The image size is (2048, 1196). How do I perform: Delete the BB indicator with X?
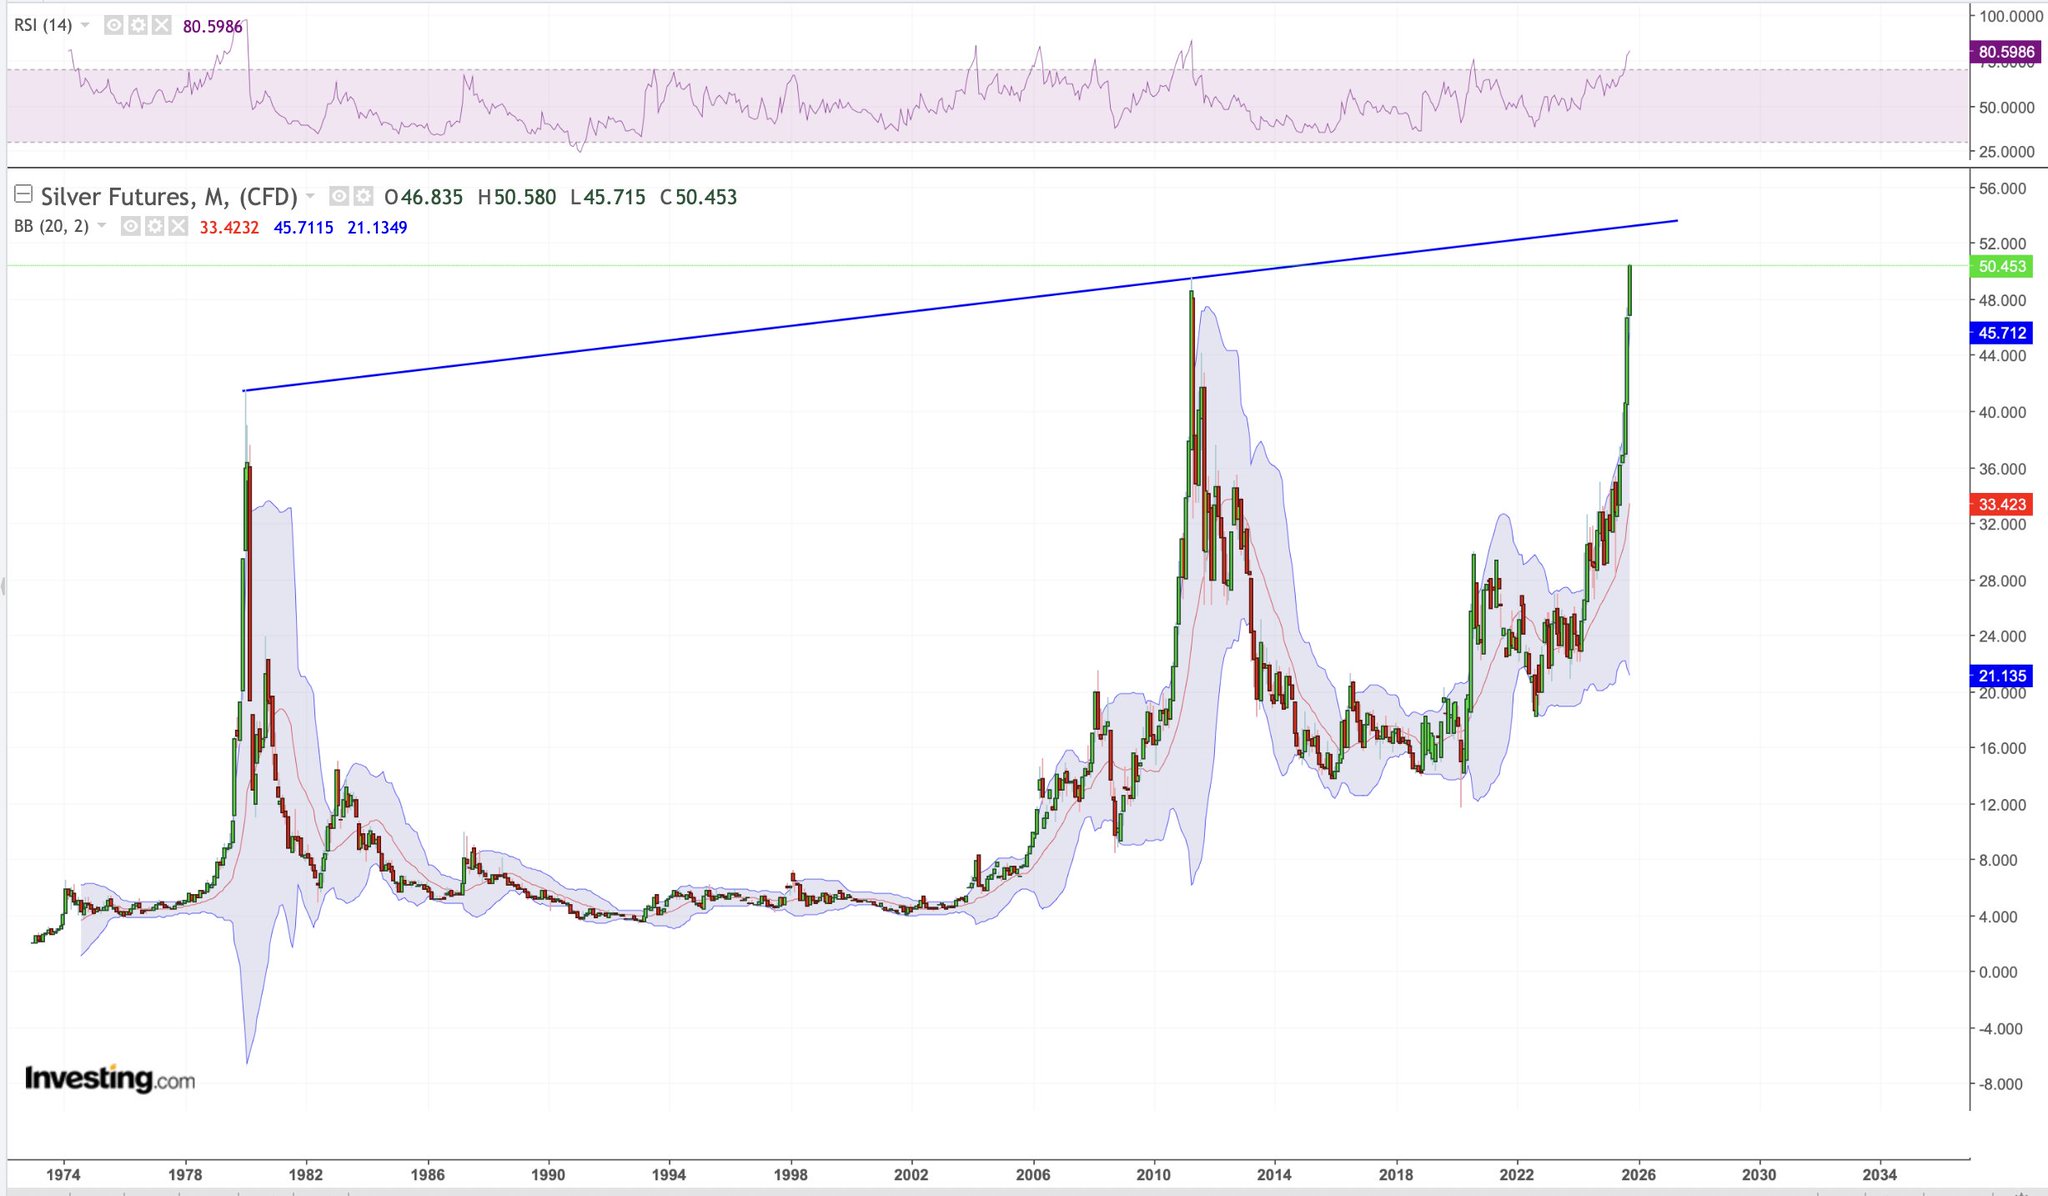pos(178,227)
